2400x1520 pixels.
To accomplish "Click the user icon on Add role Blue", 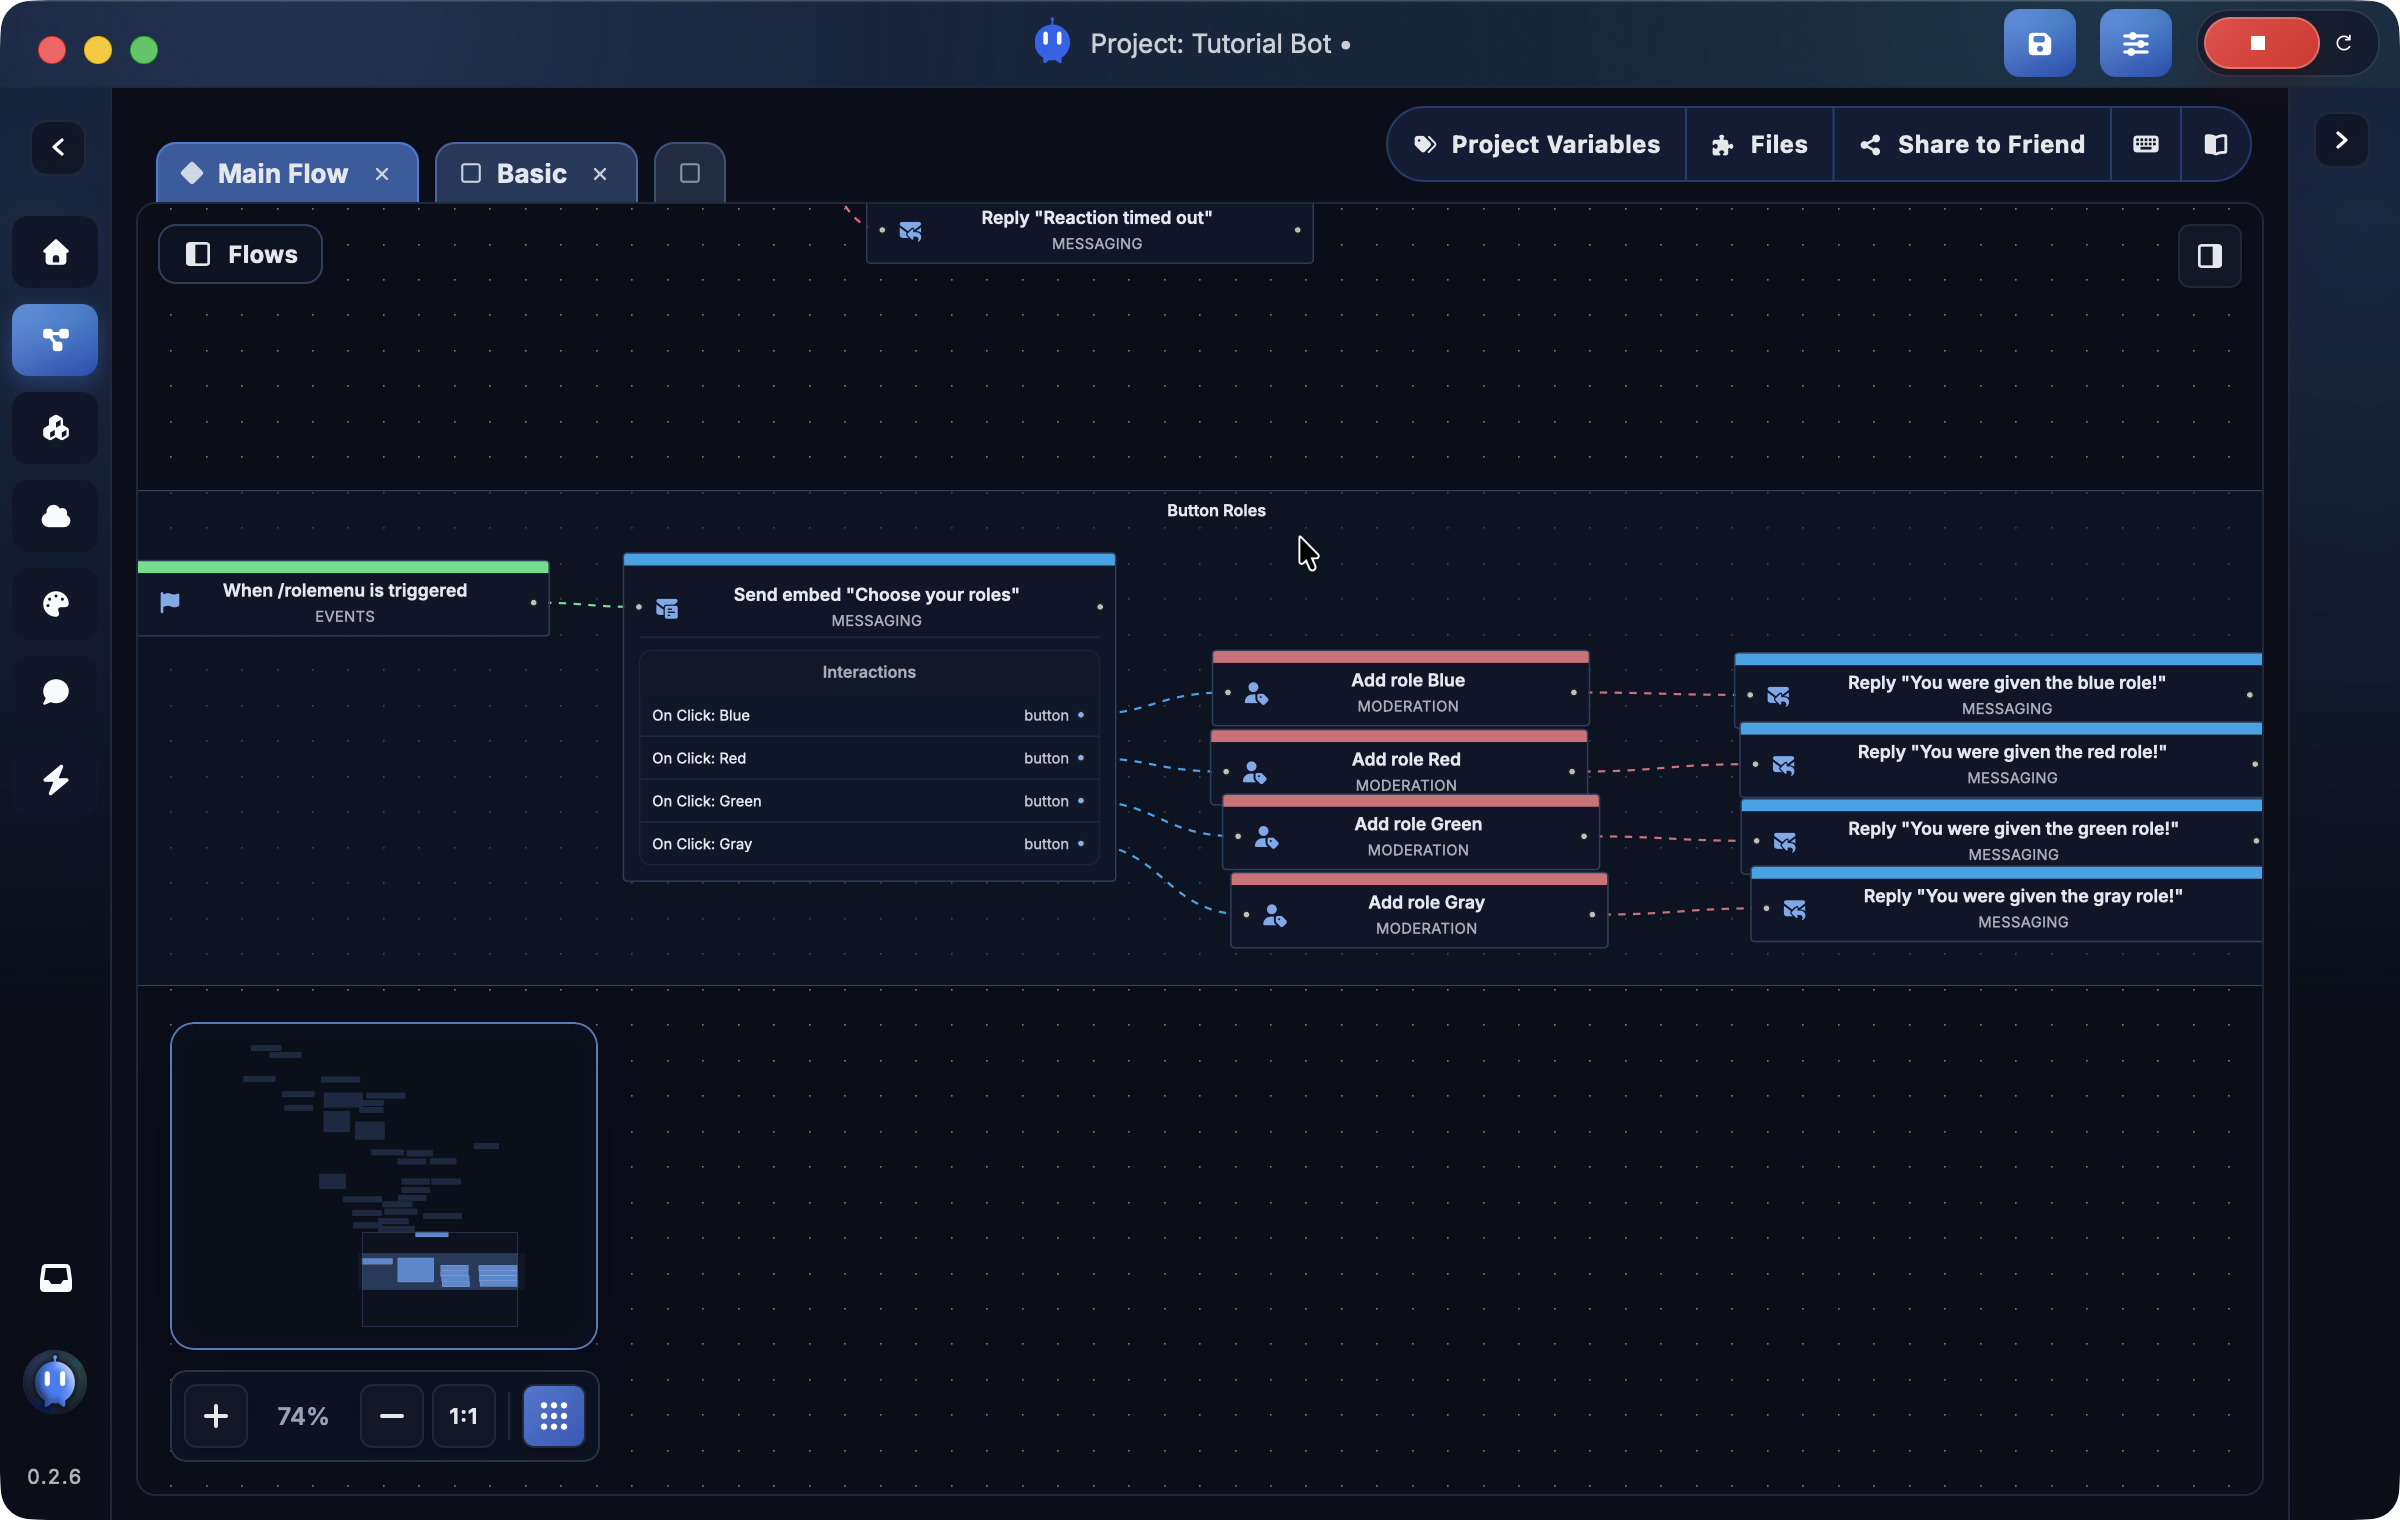I will [x=1256, y=693].
